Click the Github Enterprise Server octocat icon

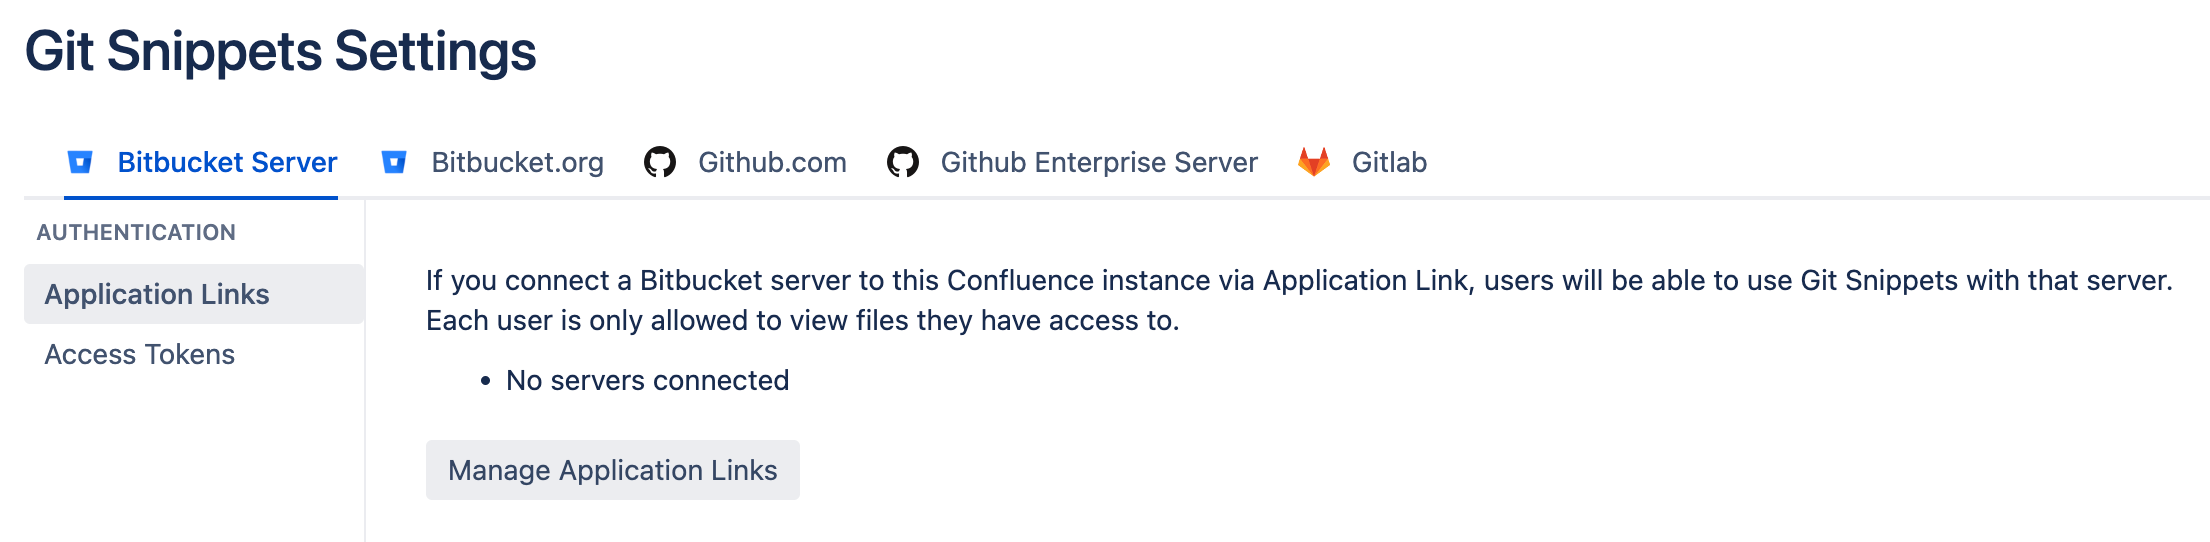point(903,162)
